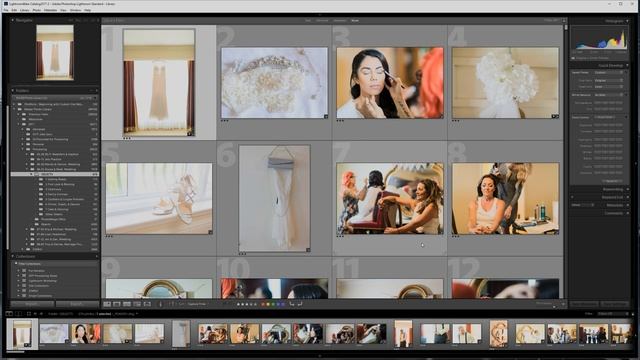Expand the Comments panel
This screenshot has height=360, width=640.
click(x=627, y=213)
